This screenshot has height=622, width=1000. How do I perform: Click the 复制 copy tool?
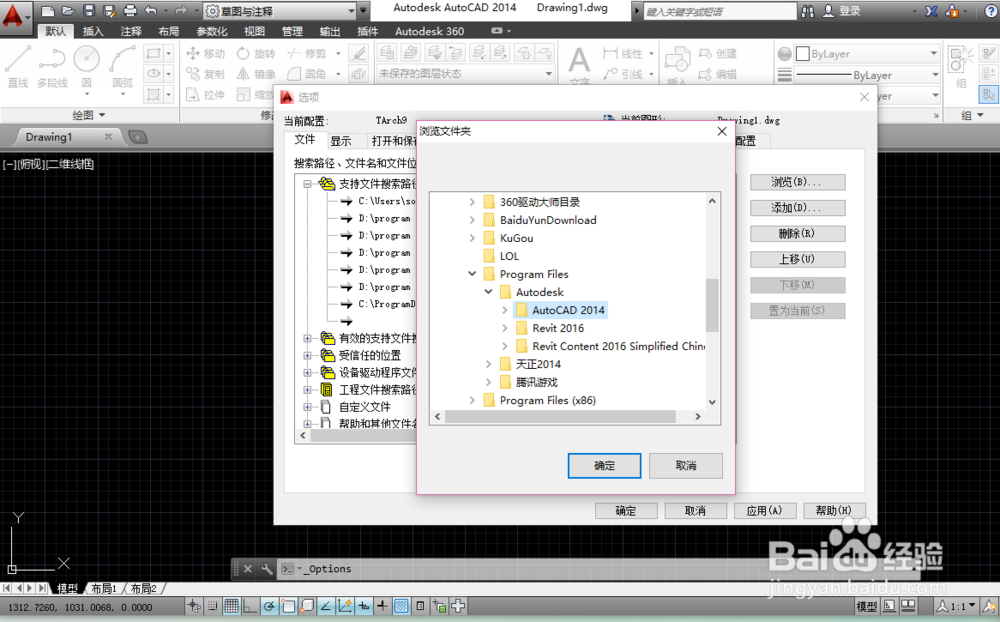205,74
